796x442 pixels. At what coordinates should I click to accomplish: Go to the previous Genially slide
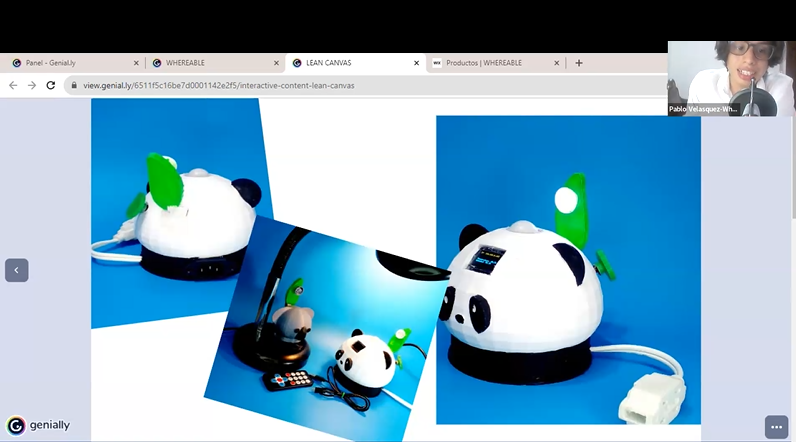coord(16,270)
